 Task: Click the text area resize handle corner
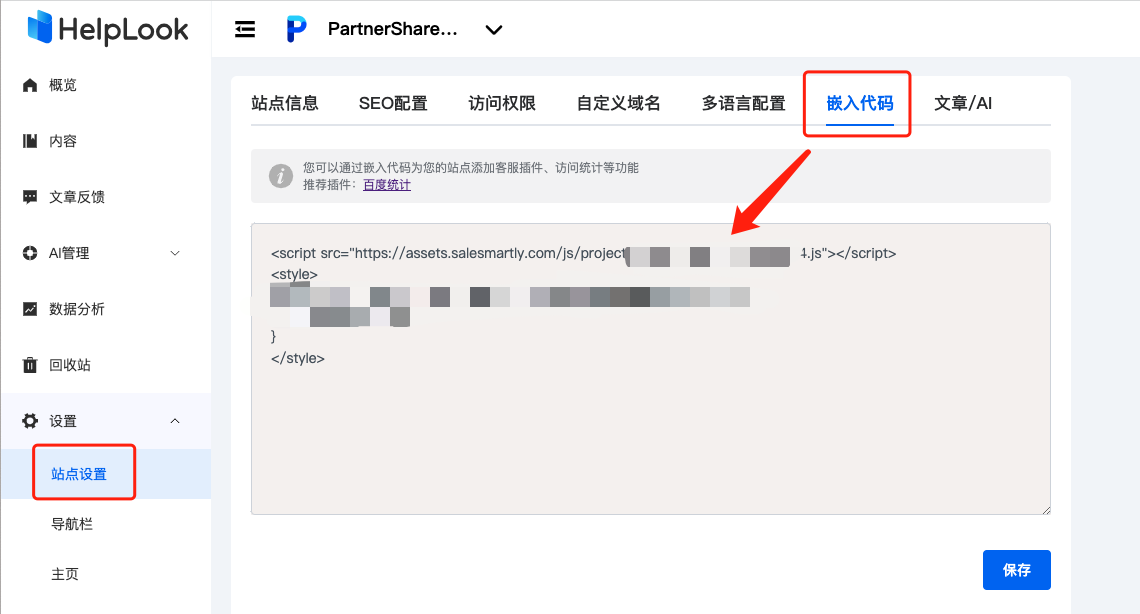point(1045,509)
